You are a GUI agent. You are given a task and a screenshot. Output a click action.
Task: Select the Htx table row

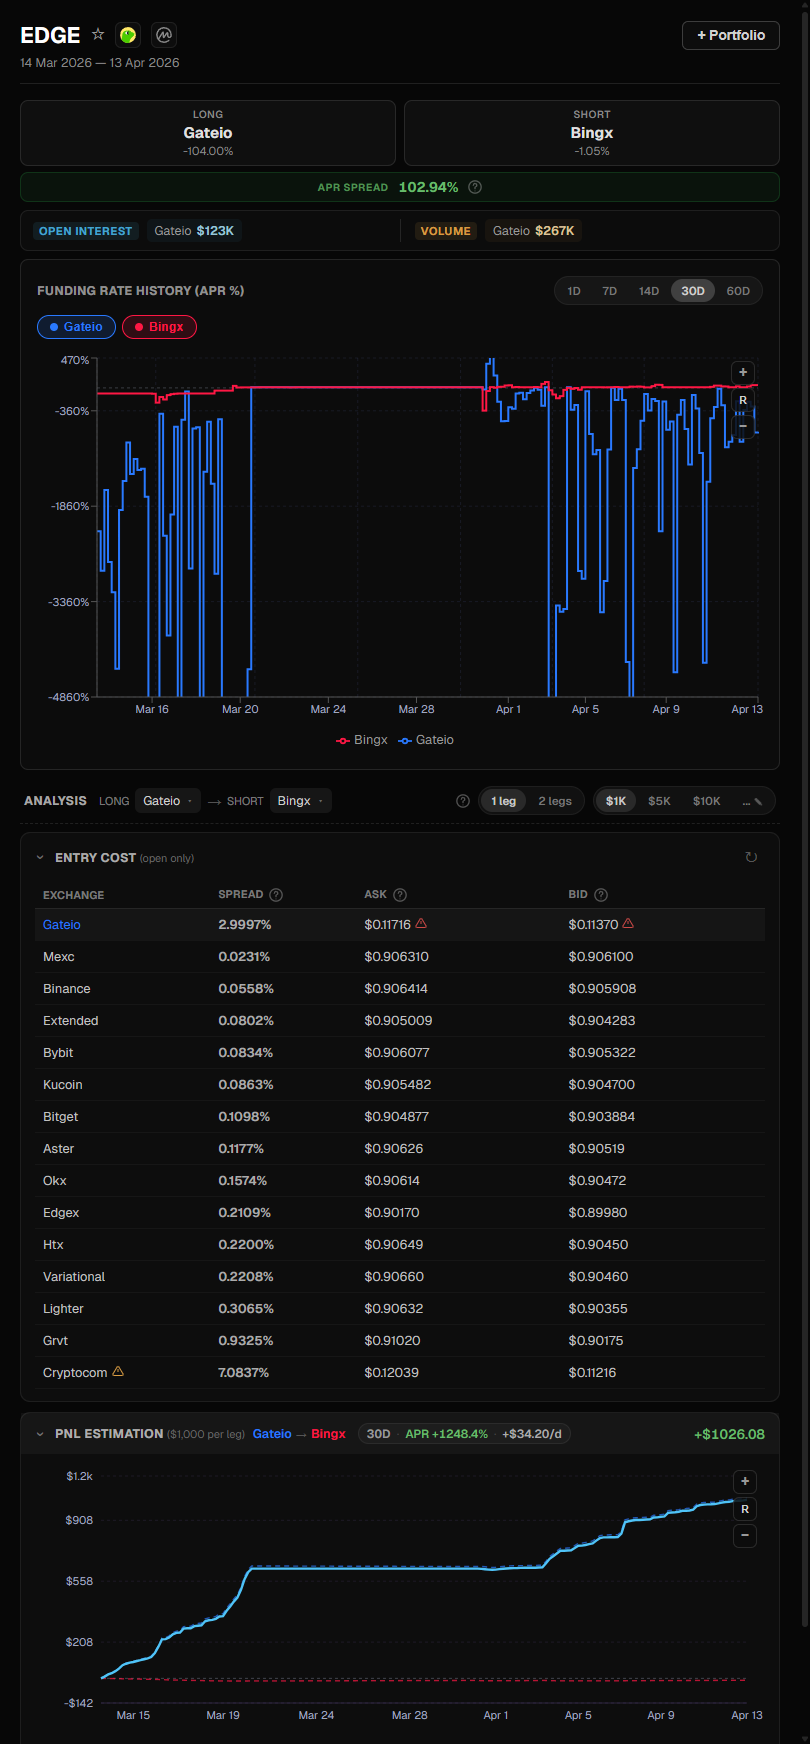pyautogui.click(x=400, y=1245)
